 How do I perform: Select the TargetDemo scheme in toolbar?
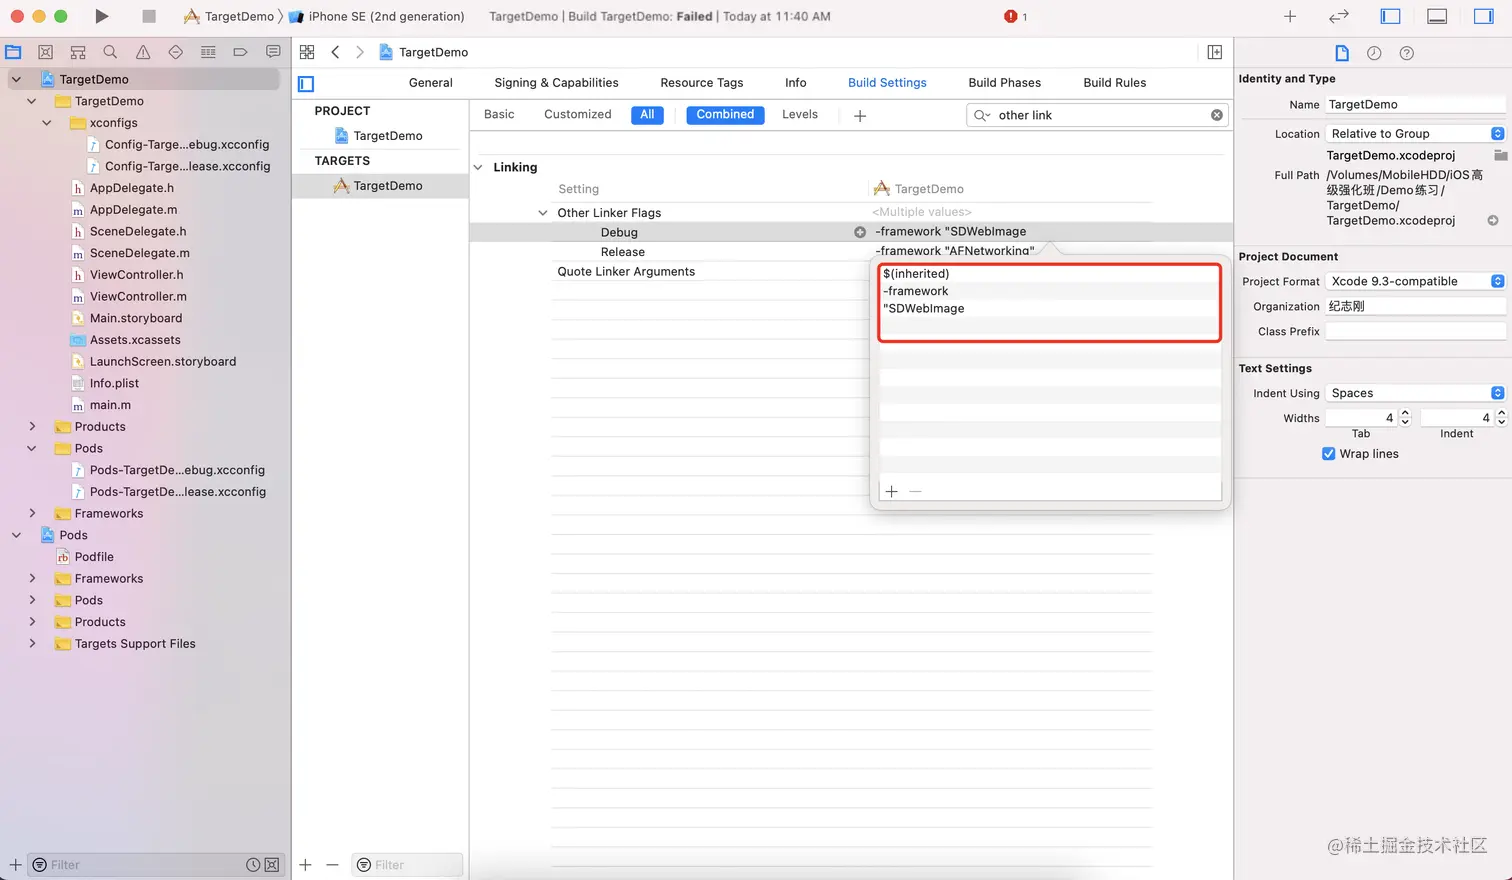pos(229,16)
